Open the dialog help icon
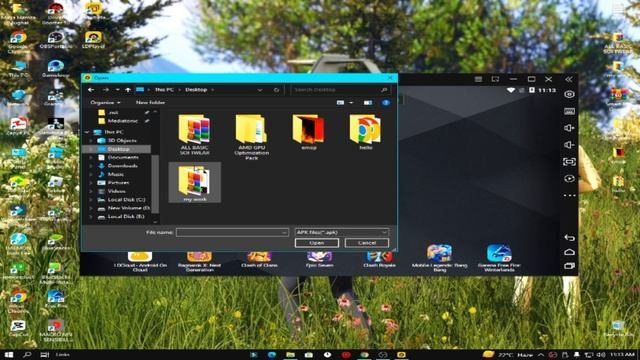This screenshot has width=640, height=360. [386, 103]
